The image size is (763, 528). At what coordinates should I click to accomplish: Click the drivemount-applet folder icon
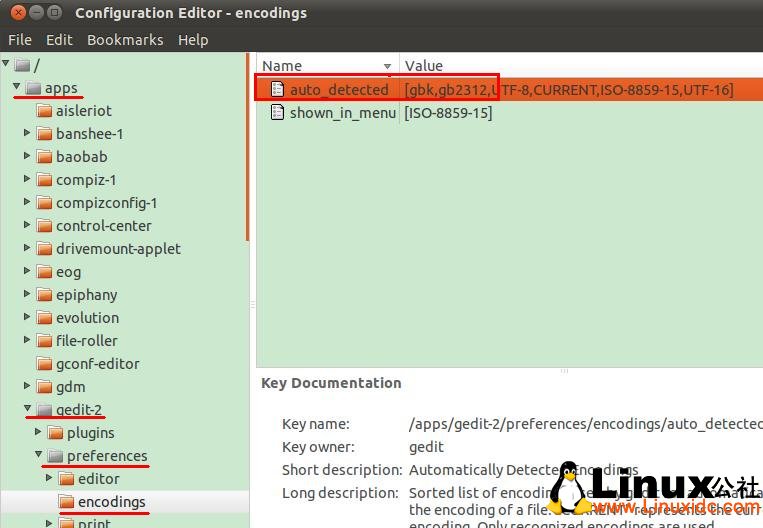pyautogui.click(x=44, y=249)
